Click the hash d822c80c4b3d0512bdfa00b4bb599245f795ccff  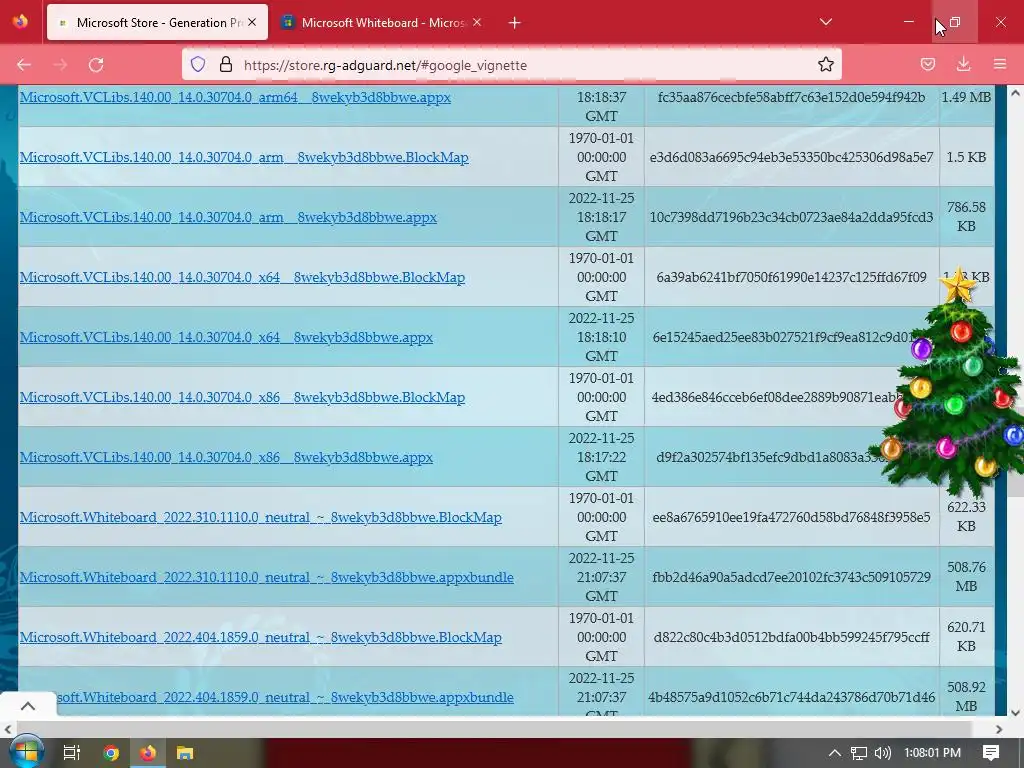pyautogui.click(x=791, y=638)
